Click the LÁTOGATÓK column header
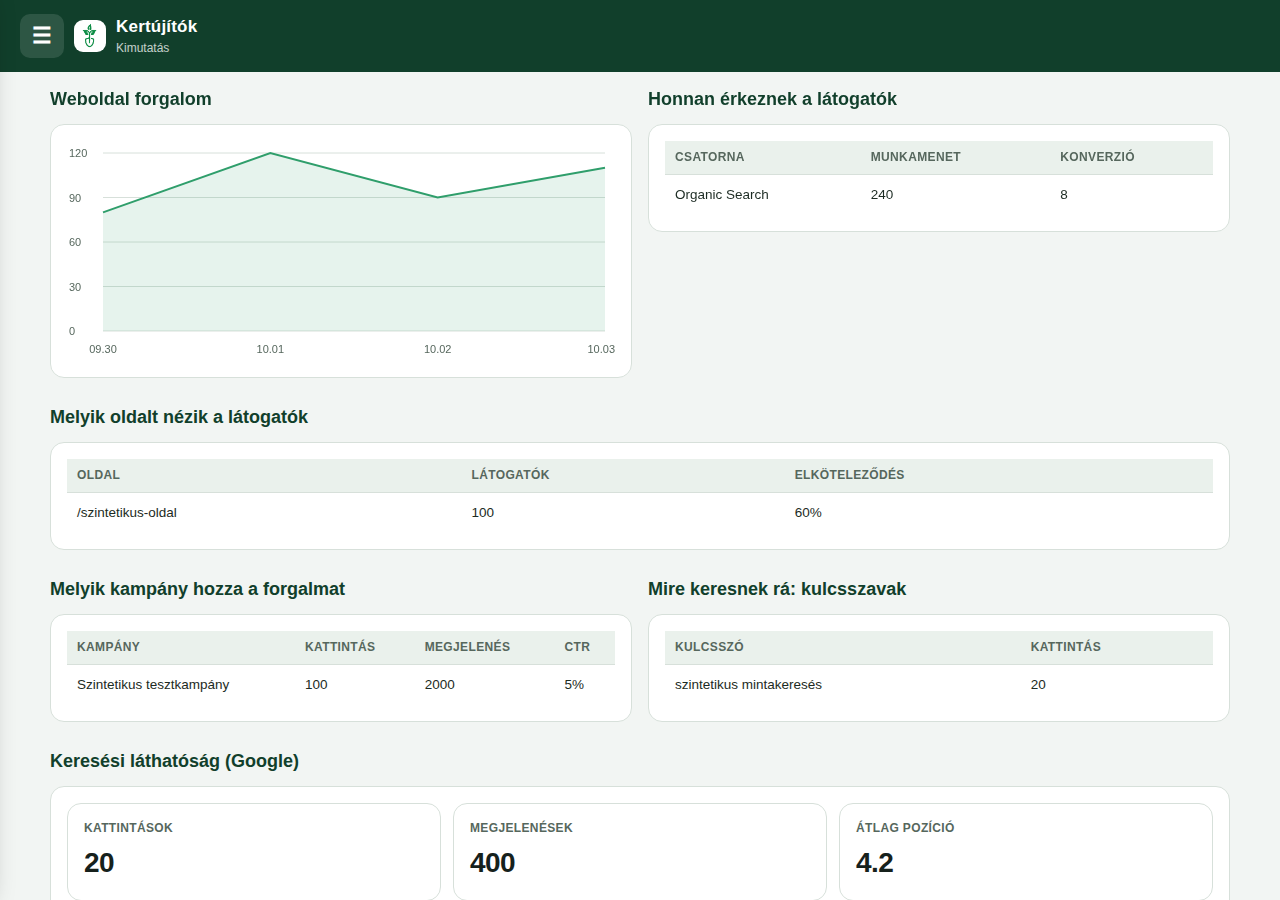Viewport: 1280px width, 900px height. [x=510, y=475]
